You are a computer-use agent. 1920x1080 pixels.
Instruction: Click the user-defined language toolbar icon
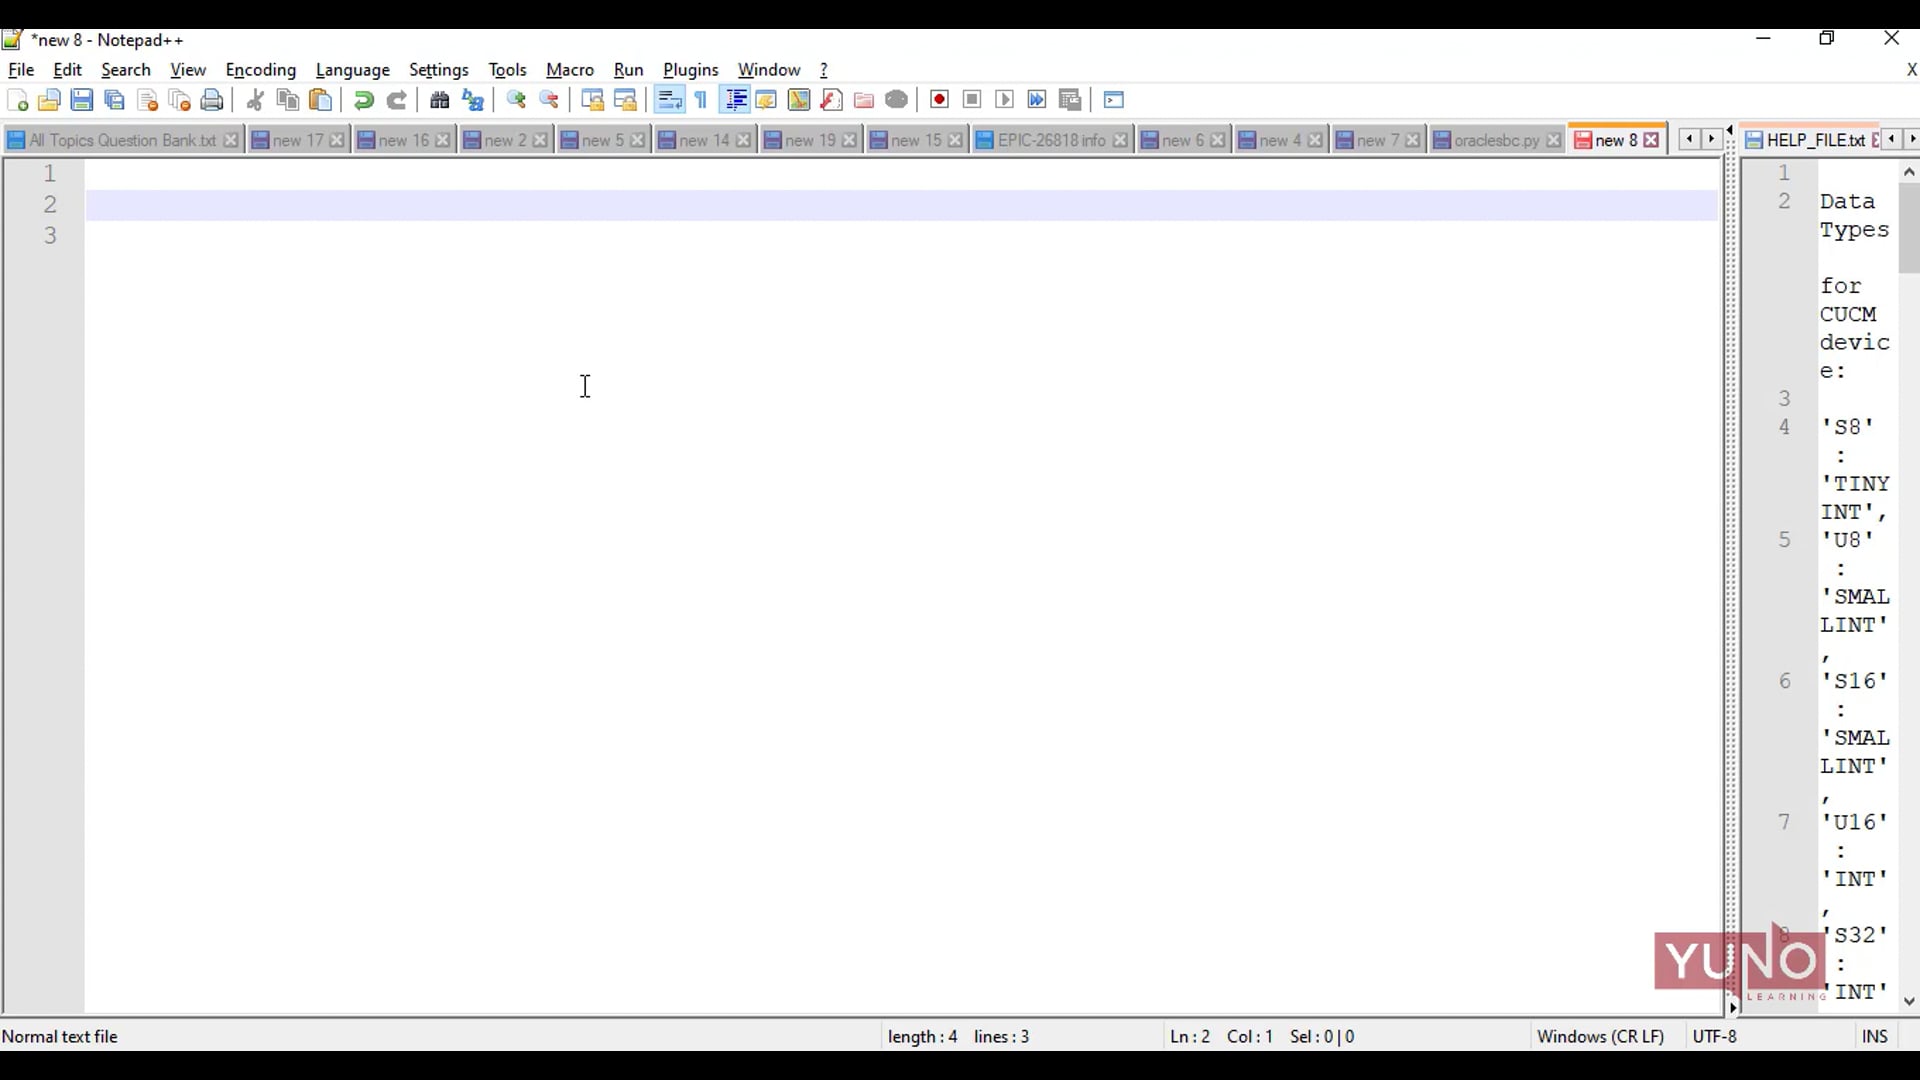766,100
